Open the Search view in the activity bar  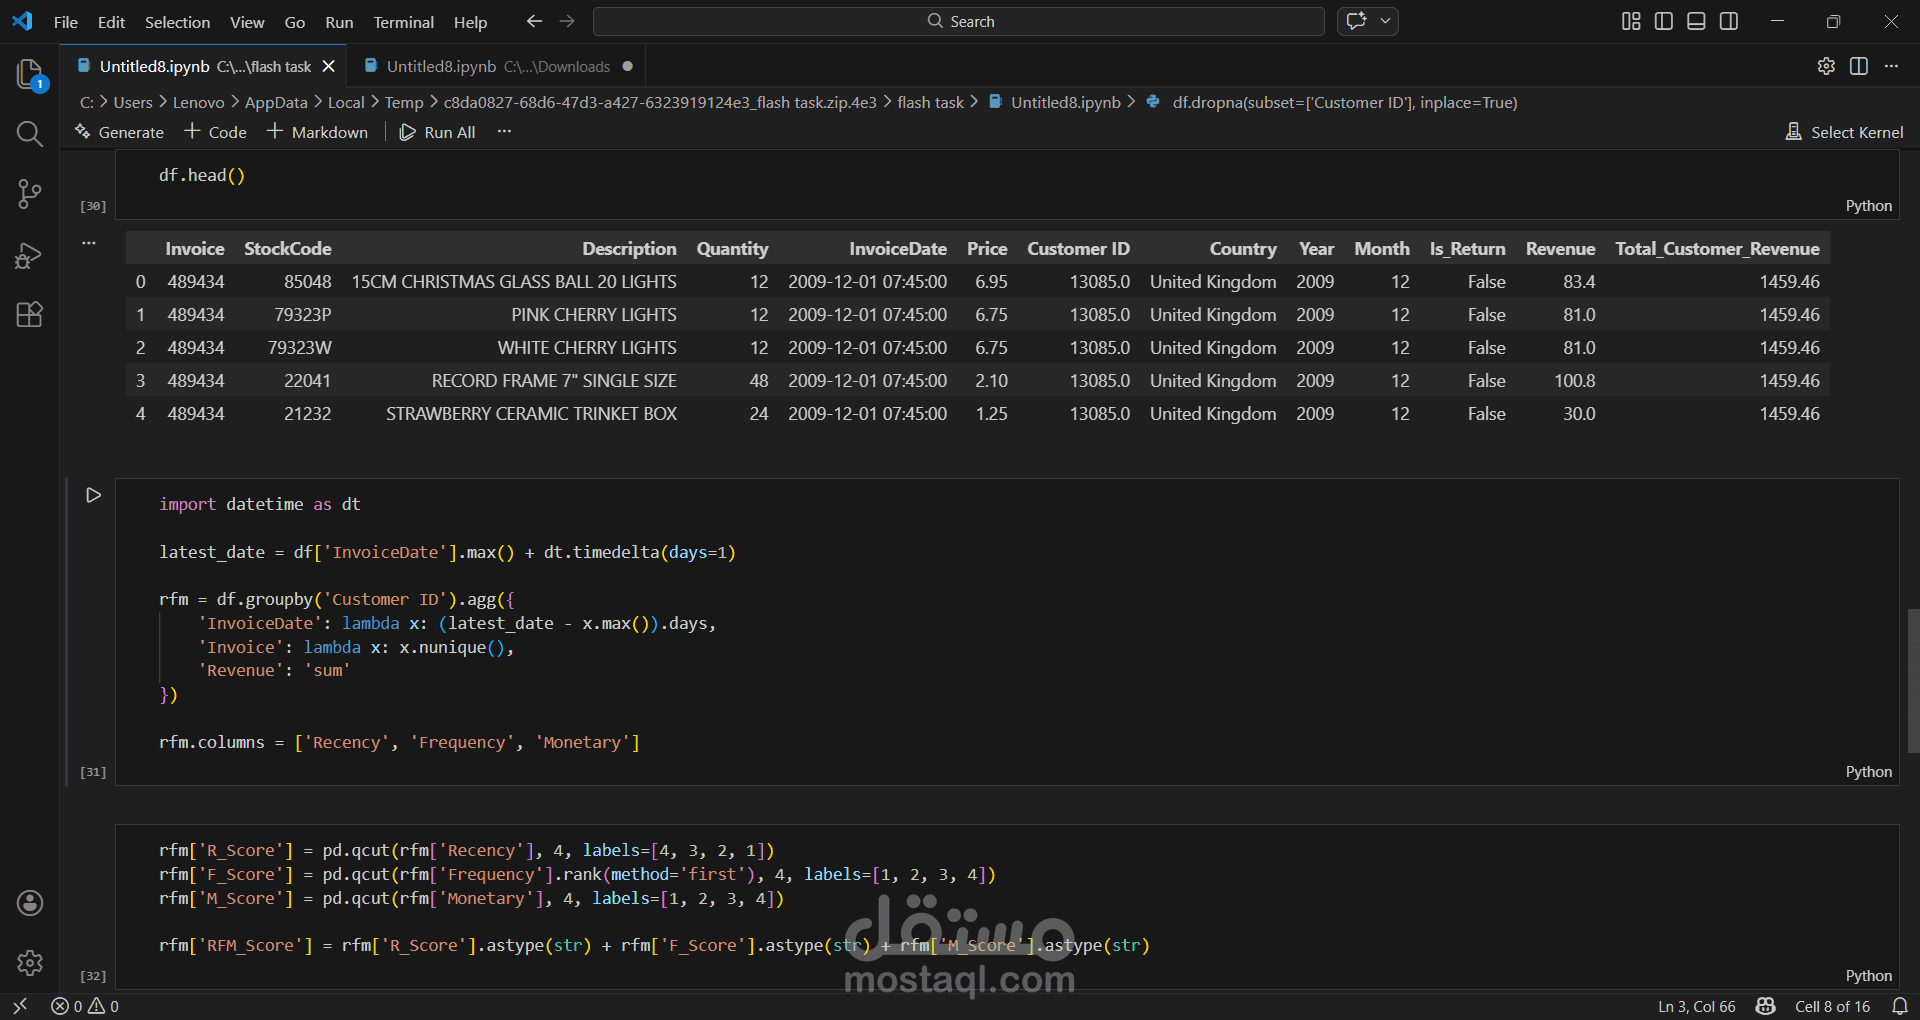29,133
